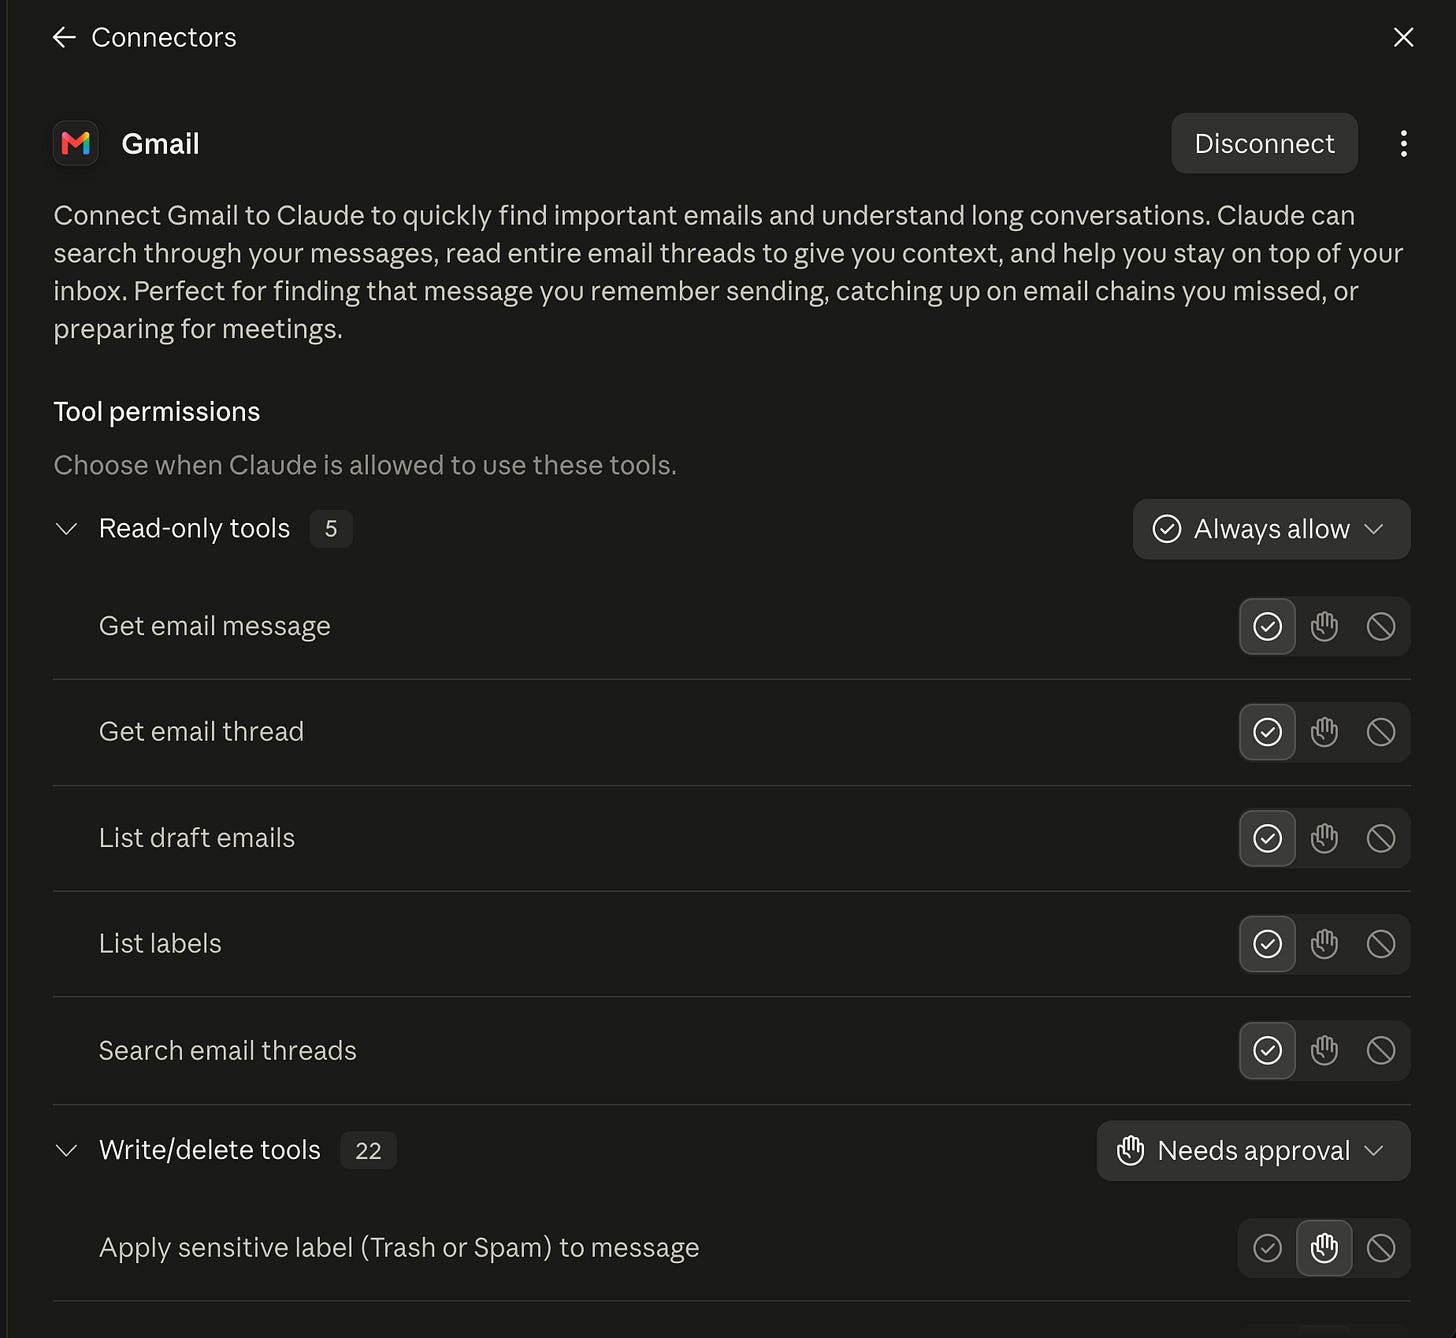This screenshot has height=1338, width=1456.
Task: Block the Search email threads tool
Action: pos(1381,1051)
